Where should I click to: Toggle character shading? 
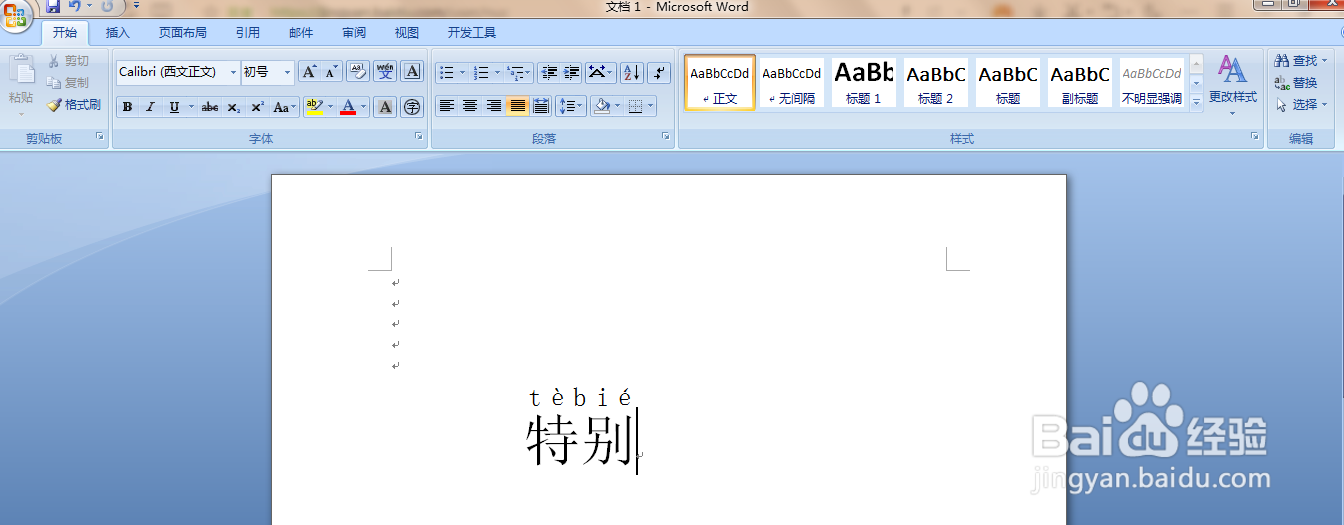385,107
